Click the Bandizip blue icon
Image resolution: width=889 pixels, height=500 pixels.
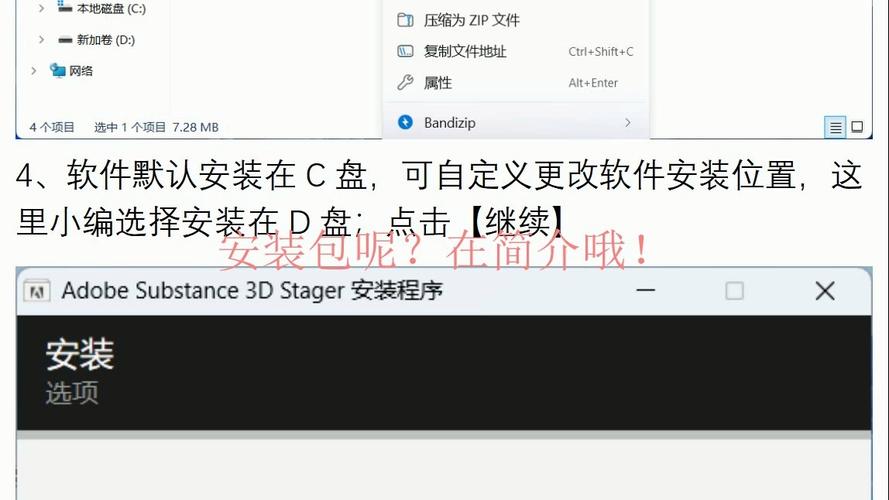(405, 122)
